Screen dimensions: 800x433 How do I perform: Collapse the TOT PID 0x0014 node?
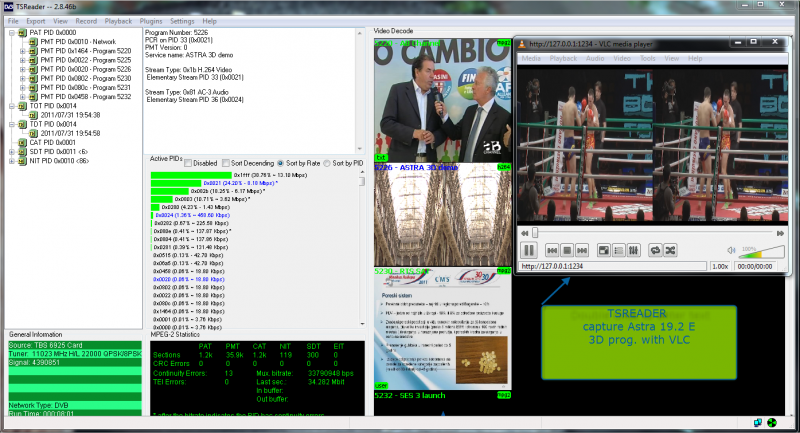point(12,106)
